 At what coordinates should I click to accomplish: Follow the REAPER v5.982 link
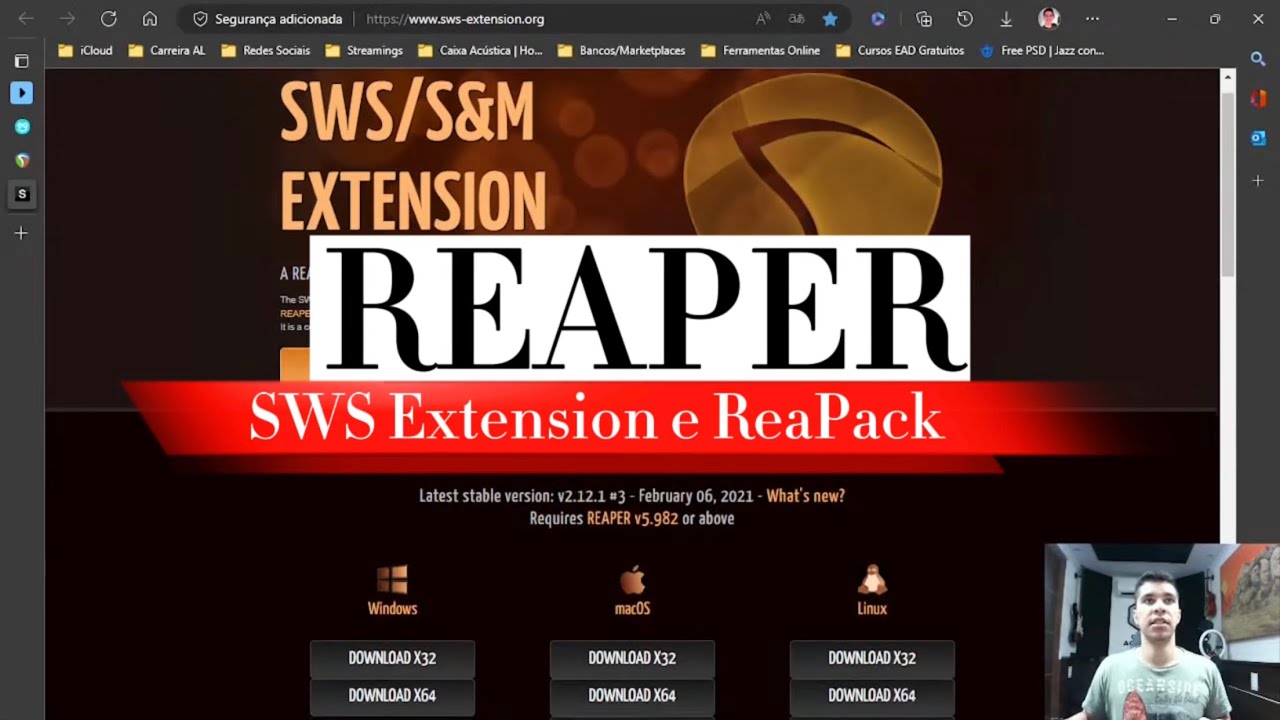[x=632, y=519]
